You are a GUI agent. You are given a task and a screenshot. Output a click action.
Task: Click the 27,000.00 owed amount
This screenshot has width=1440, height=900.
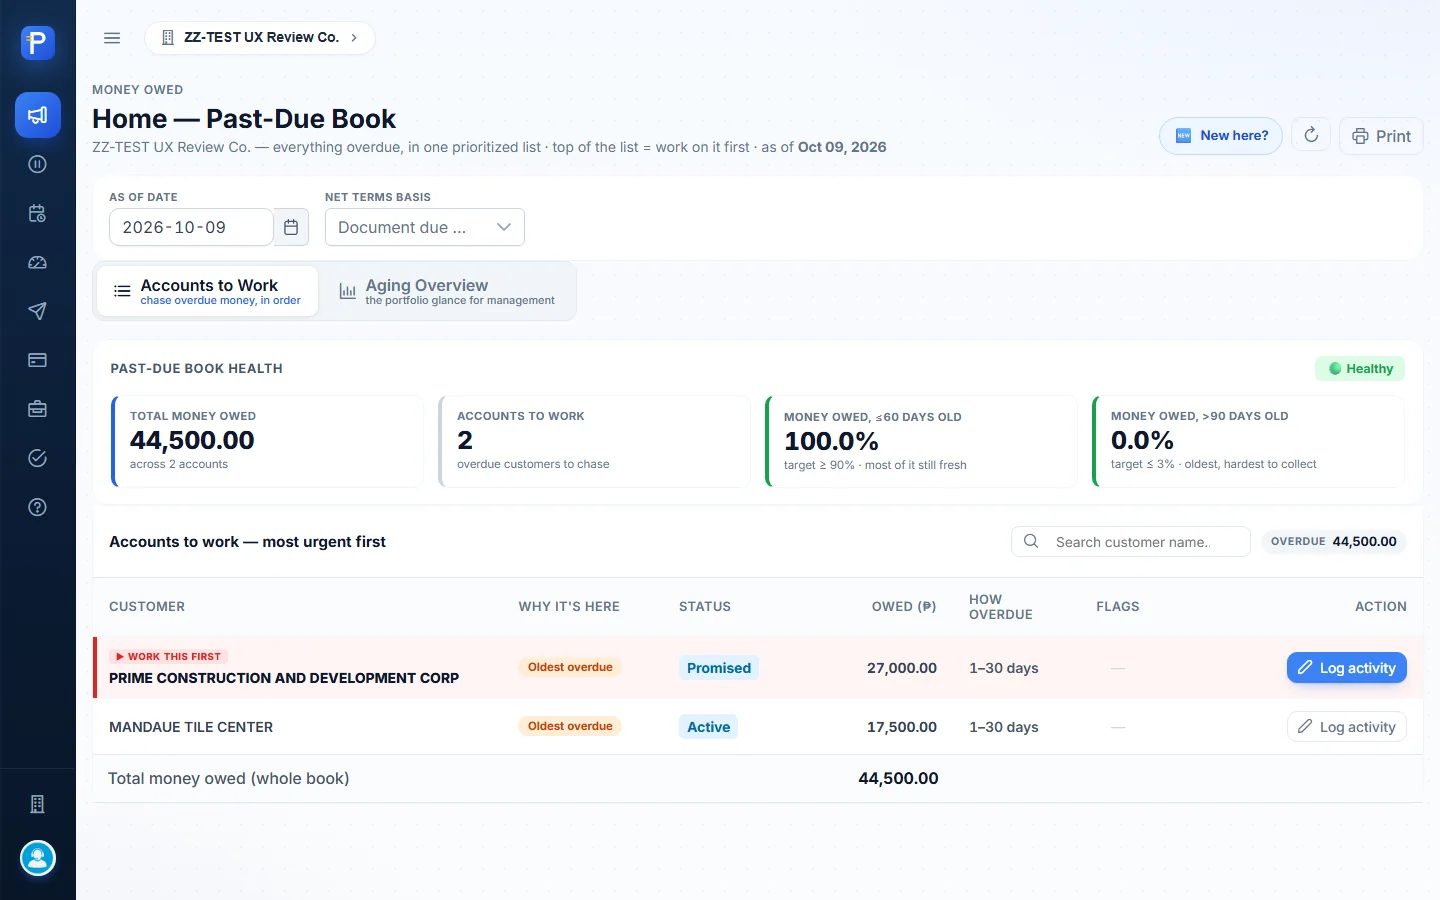[902, 668]
